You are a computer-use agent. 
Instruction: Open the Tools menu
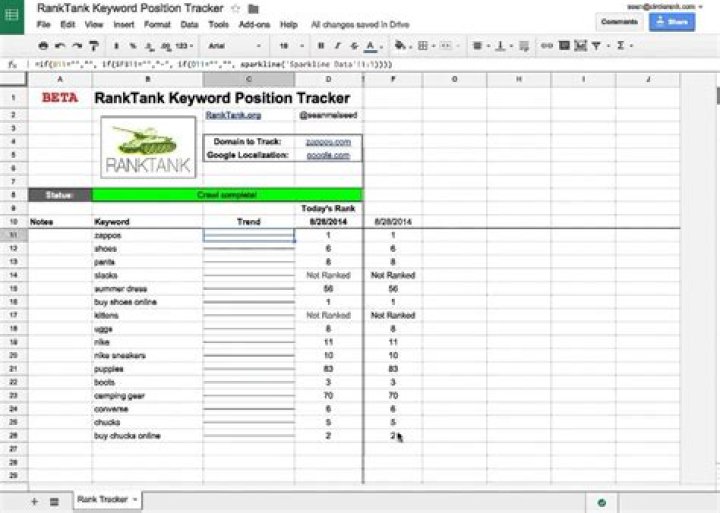coord(219,24)
